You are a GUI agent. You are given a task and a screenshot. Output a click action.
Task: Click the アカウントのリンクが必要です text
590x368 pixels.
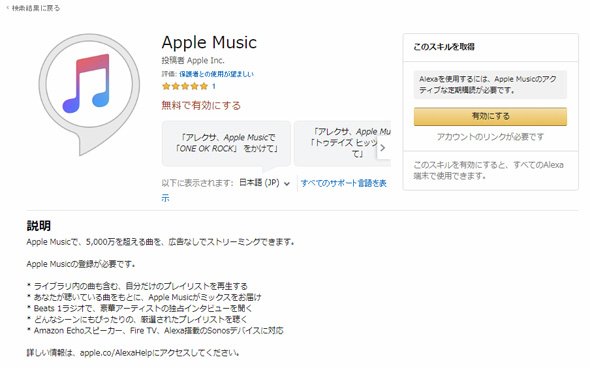pyautogui.click(x=490, y=137)
